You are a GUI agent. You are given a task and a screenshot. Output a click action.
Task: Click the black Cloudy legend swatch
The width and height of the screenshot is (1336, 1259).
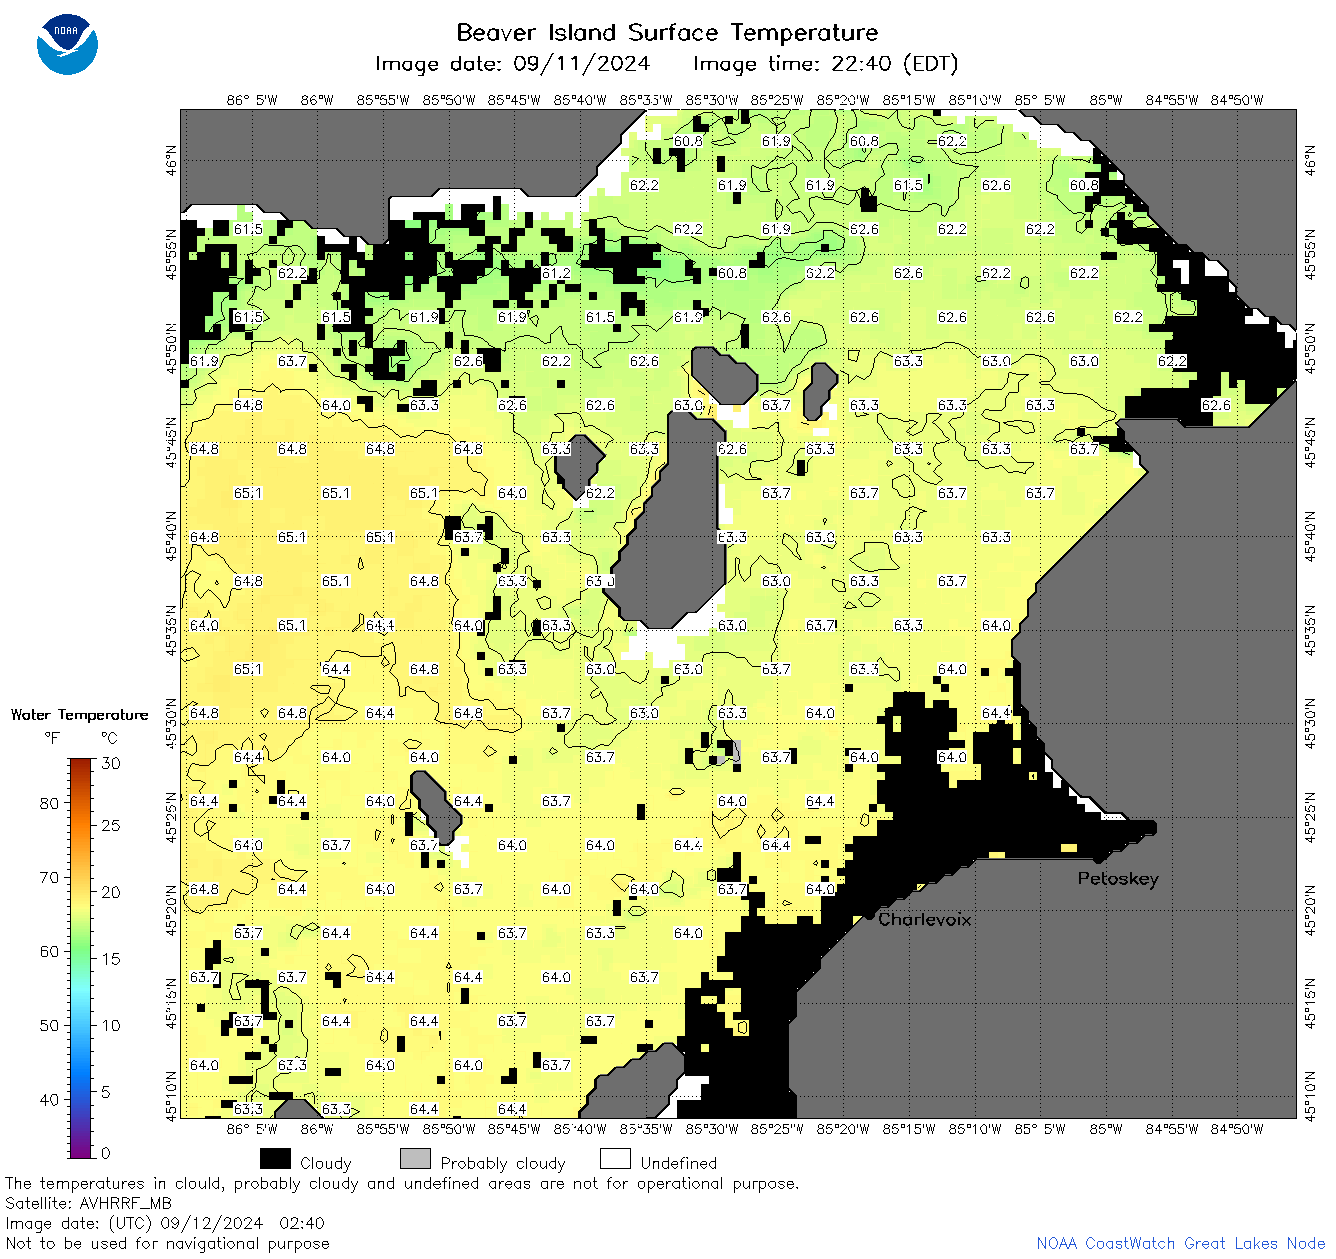click(275, 1159)
